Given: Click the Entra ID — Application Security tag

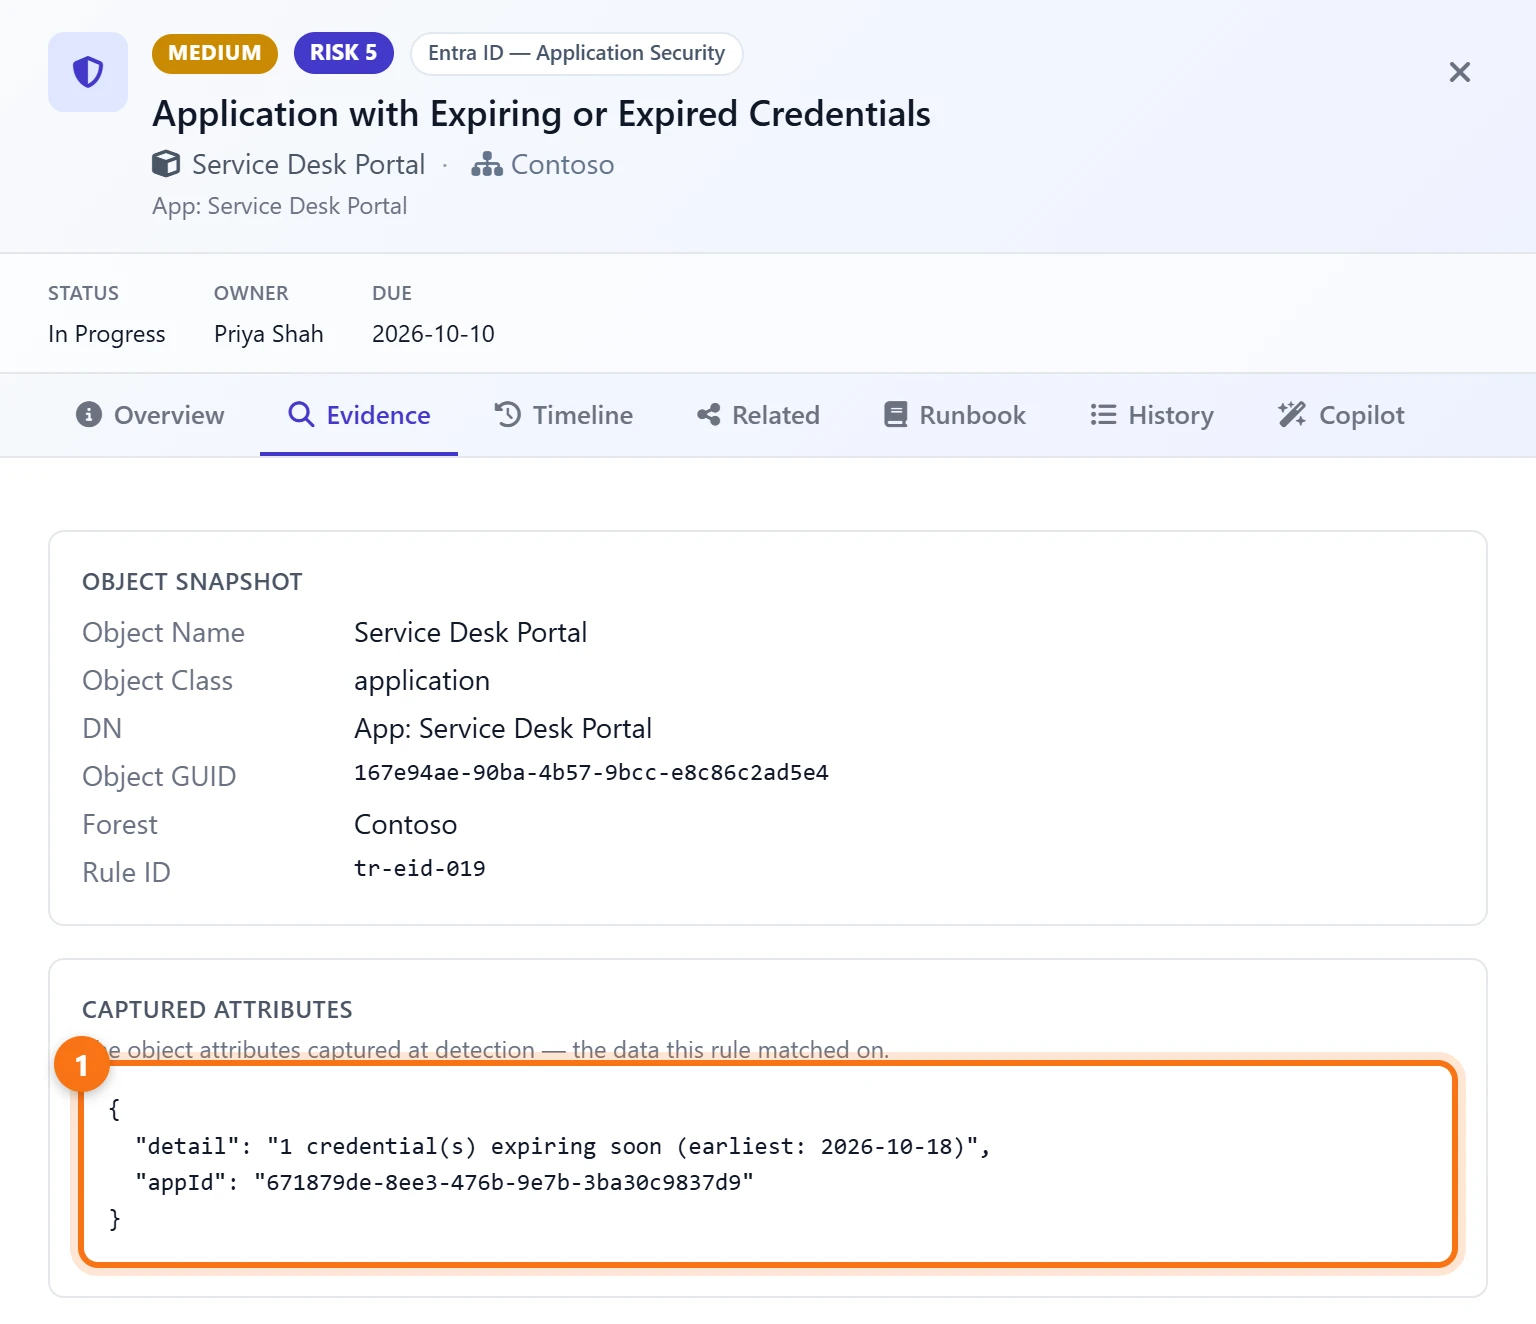Looking at the screenshot, I should click(x=577, y=53).
